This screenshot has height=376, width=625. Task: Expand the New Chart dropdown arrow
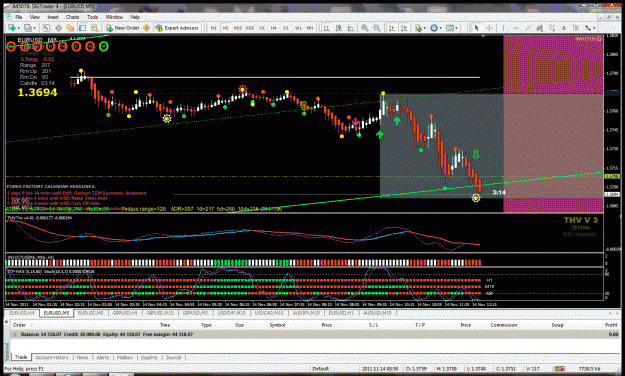[18, 28]
